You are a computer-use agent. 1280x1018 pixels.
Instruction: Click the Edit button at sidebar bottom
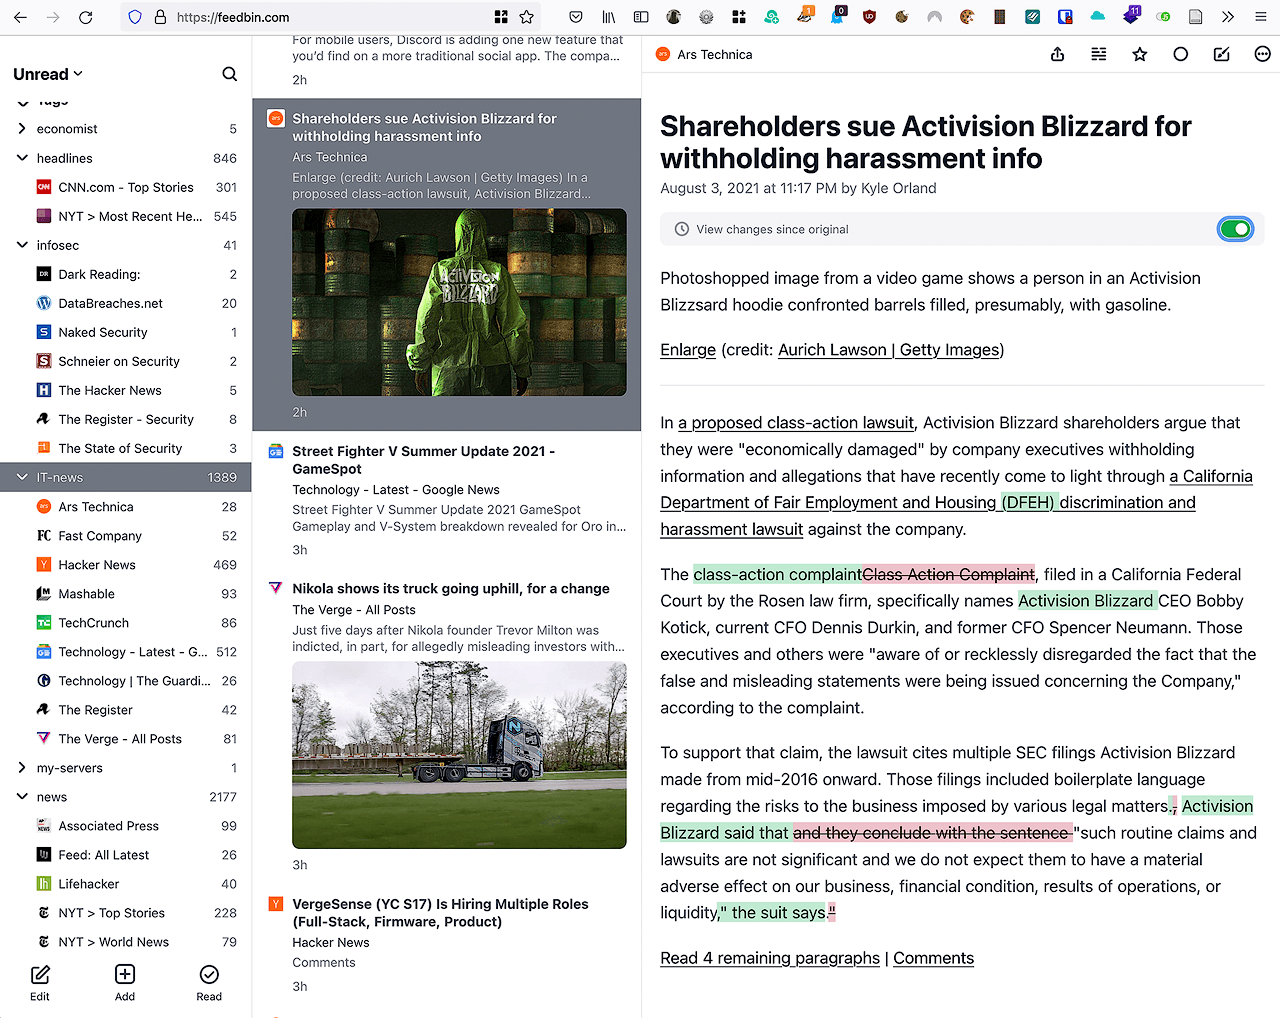tap(40, 982)
